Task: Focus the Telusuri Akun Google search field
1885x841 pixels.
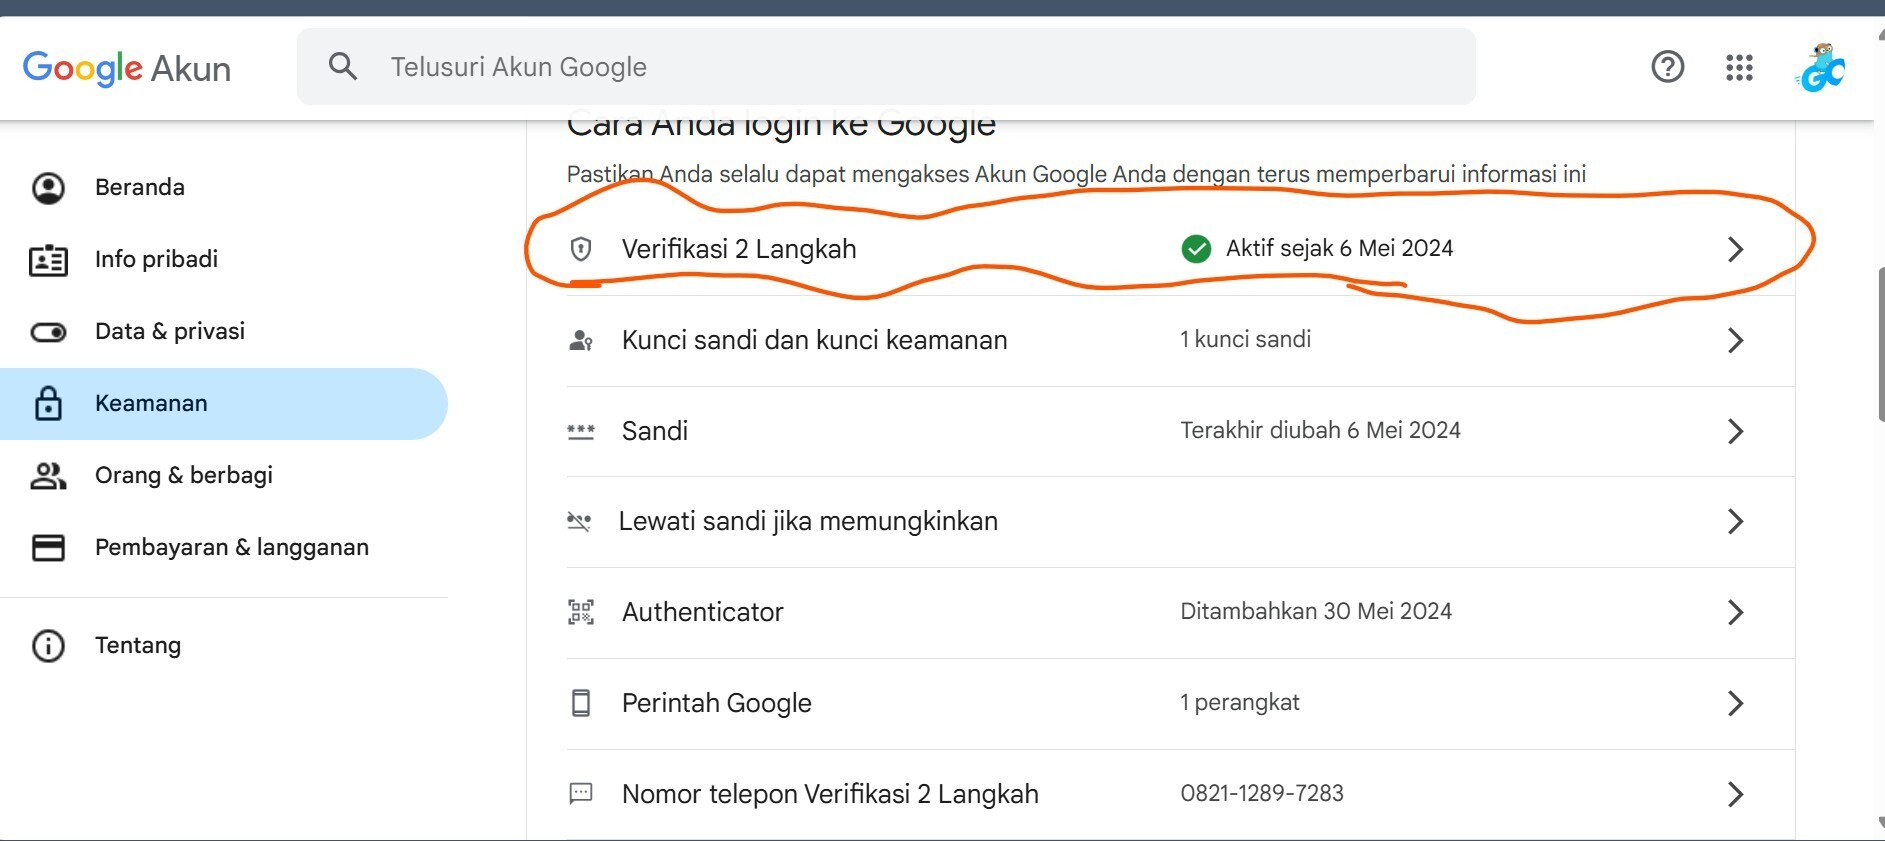Action: click(x=886, y=67)
